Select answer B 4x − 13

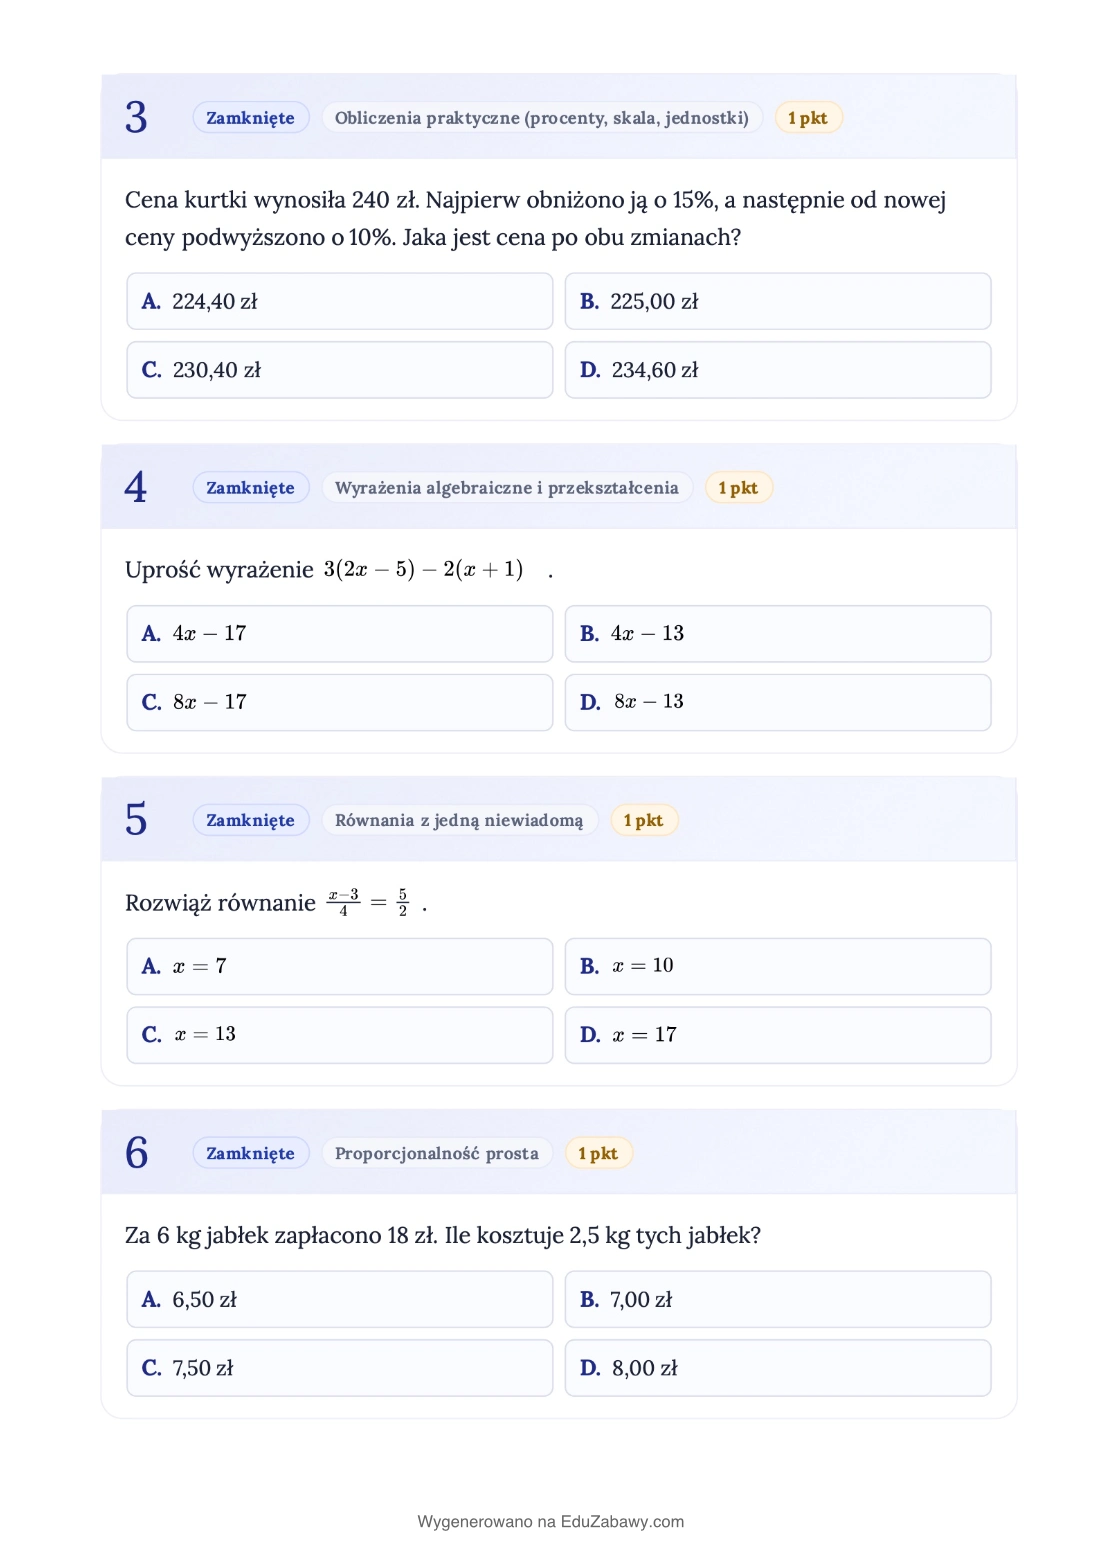coord(777,633)
